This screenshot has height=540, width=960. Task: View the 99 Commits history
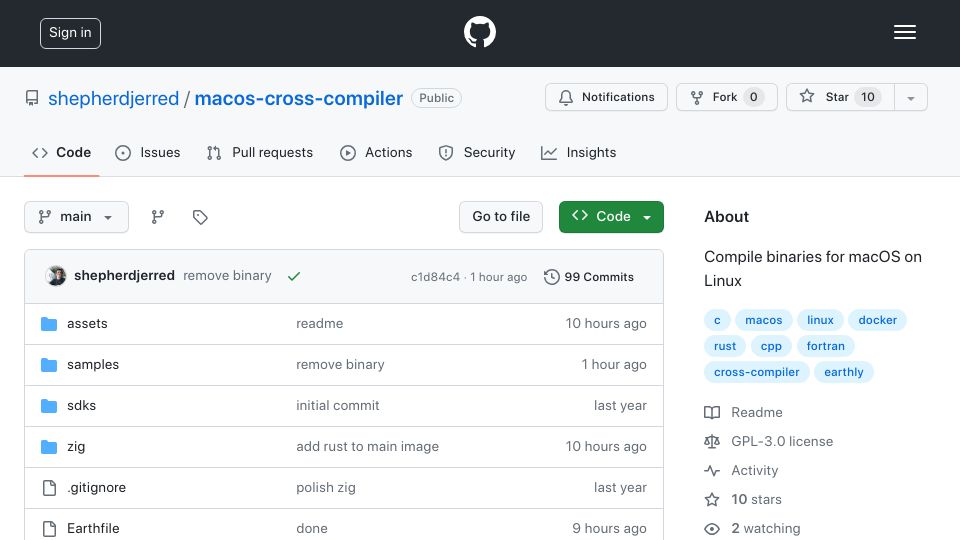(589, 277)
